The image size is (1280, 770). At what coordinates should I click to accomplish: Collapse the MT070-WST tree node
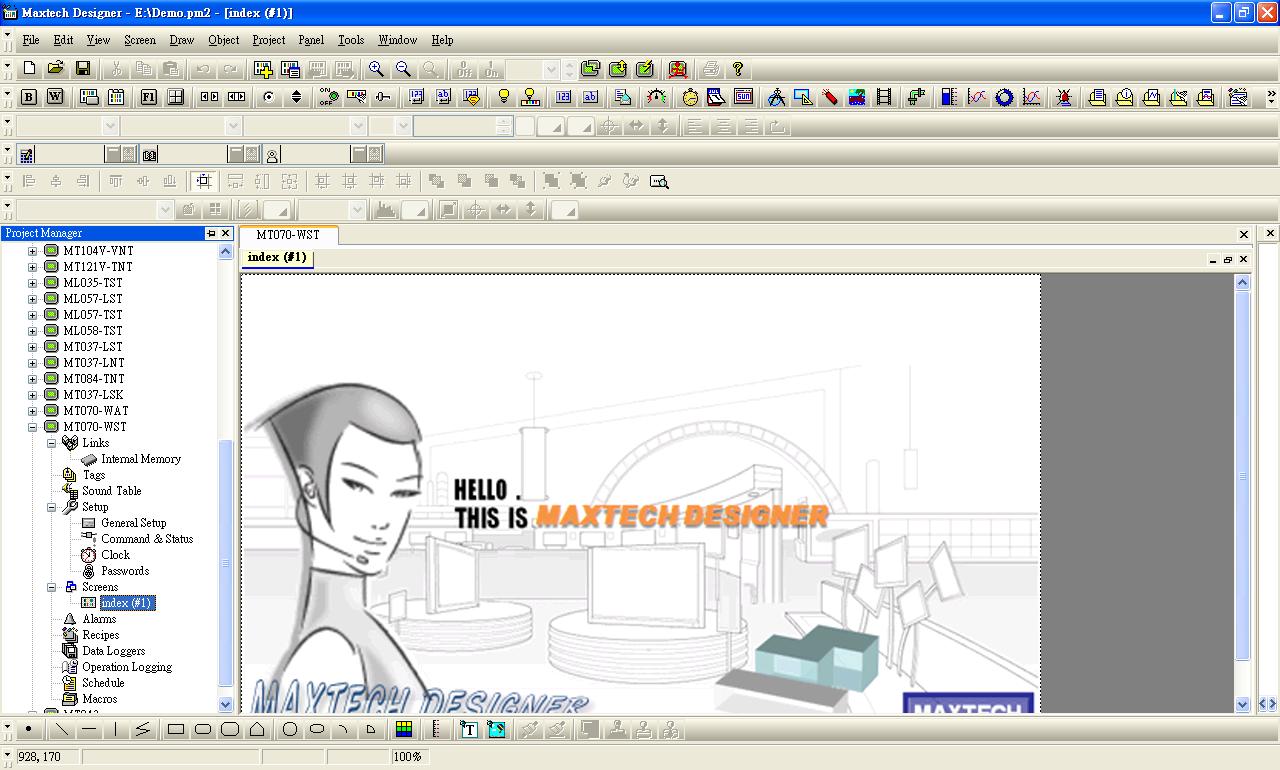coord(32,427)
